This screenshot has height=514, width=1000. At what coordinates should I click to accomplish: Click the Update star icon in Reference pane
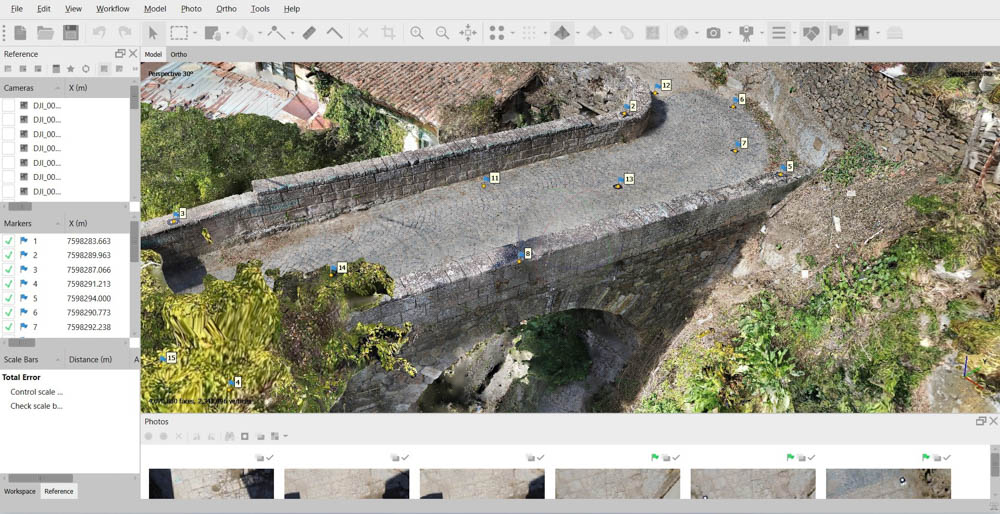click(x=70, y=69)
